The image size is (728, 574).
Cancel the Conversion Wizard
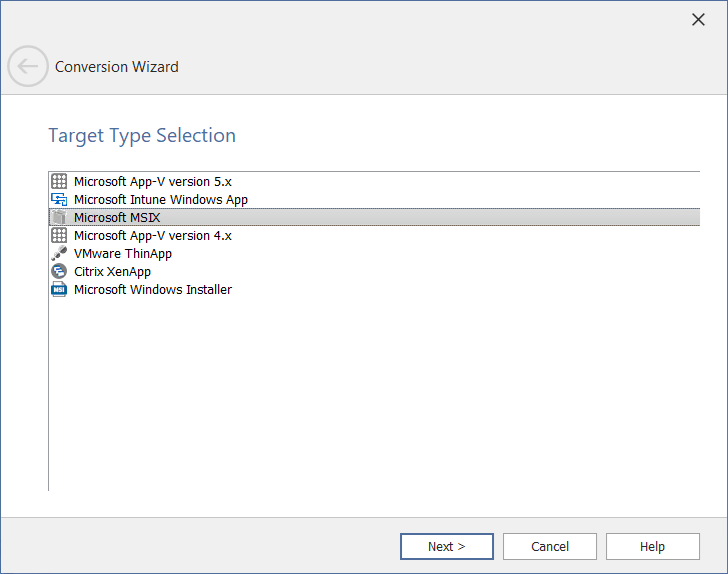coord(550,547)
